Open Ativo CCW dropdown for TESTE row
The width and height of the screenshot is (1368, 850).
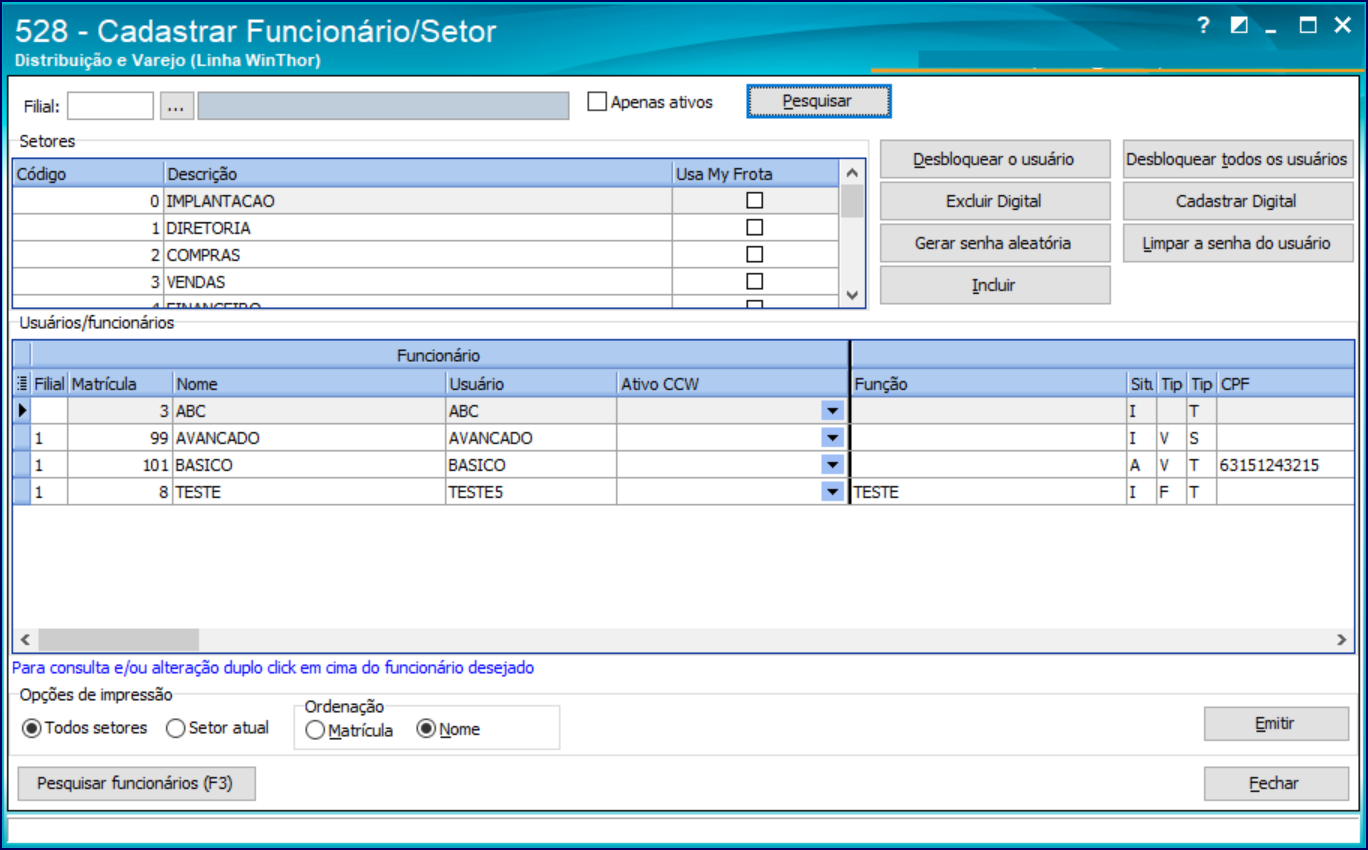pos(831,491)
